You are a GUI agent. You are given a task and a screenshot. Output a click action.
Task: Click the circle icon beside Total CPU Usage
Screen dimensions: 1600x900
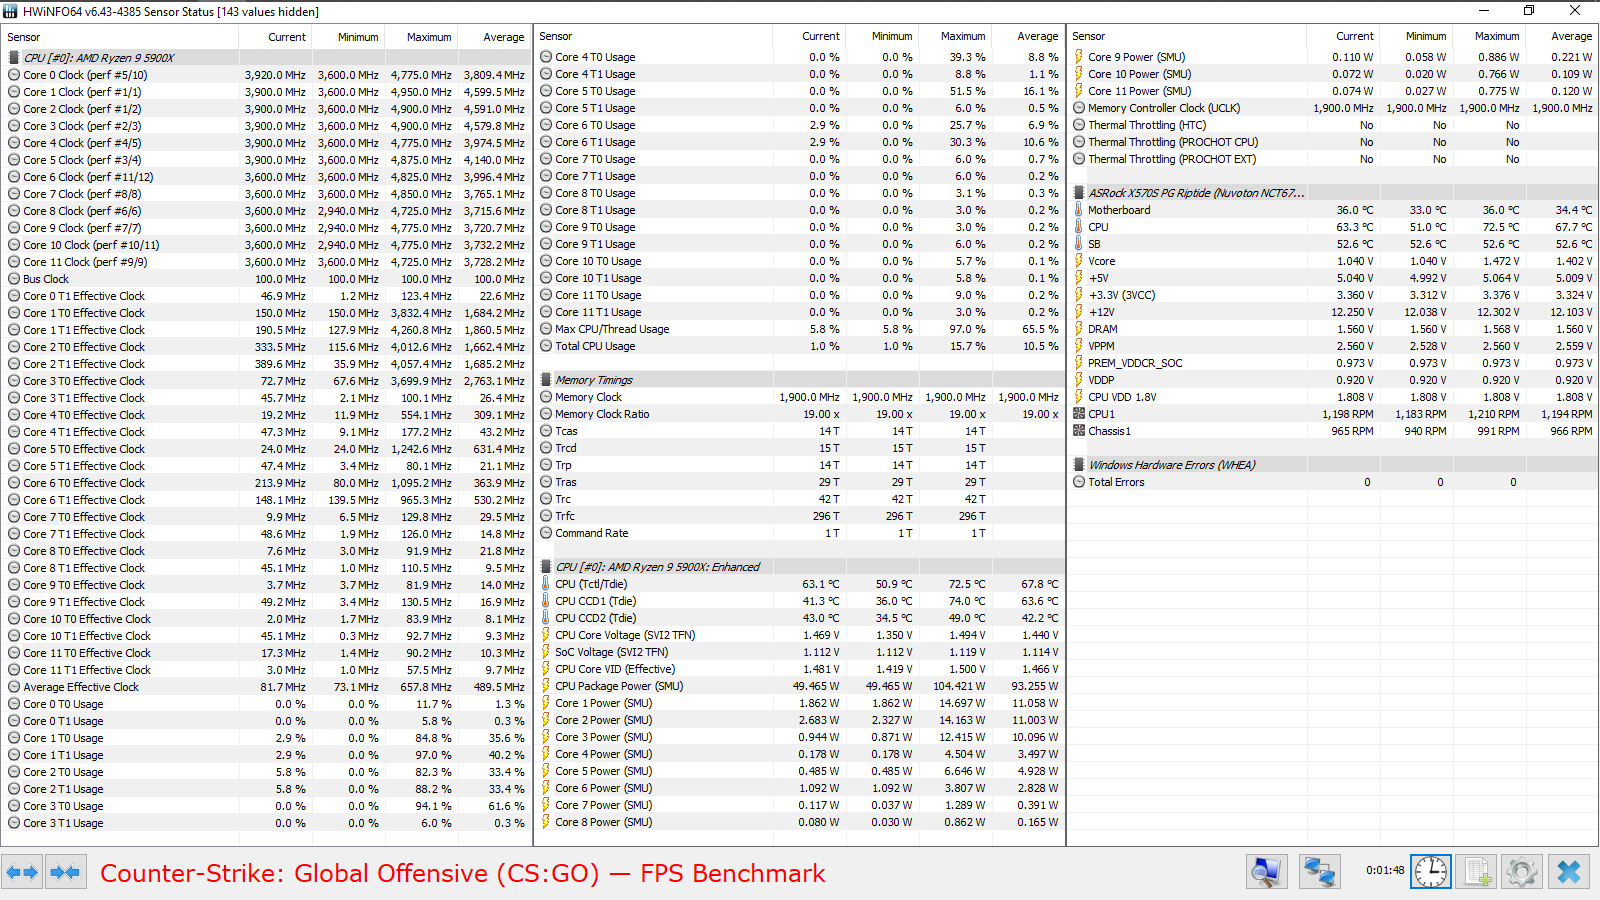click(546, 346)
